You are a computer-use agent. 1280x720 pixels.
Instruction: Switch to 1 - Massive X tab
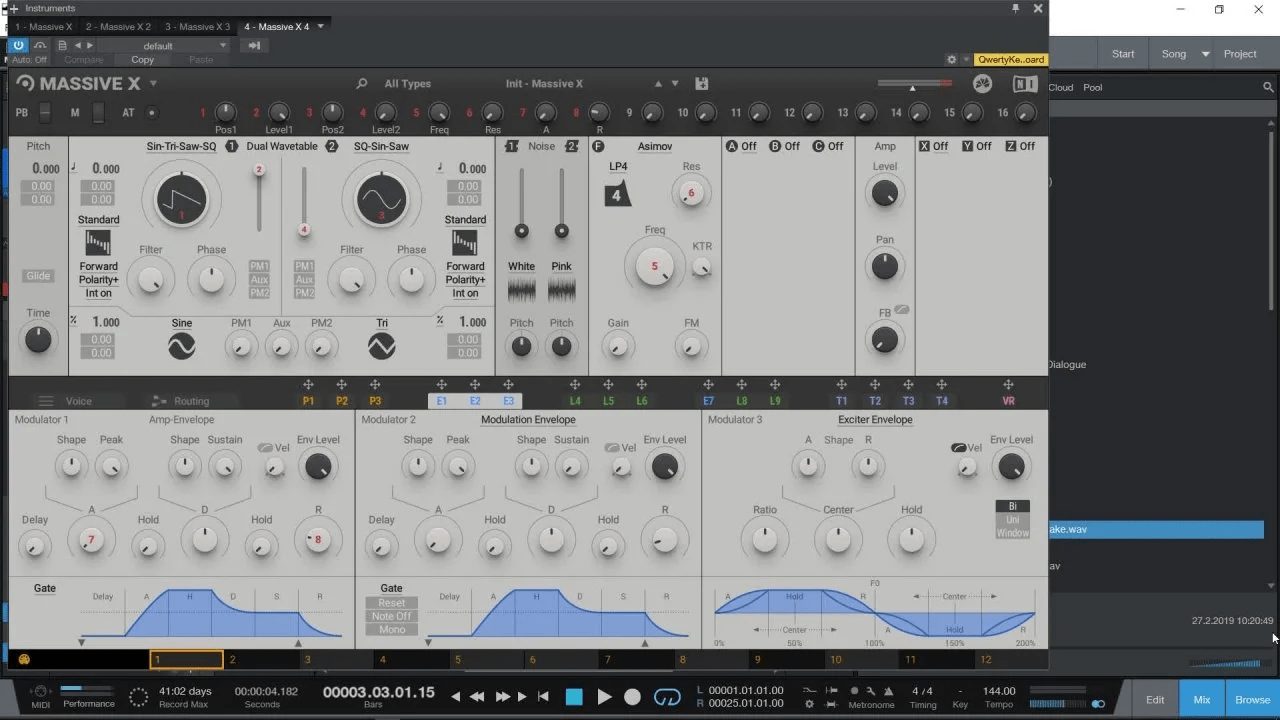[x=43, y=27]
